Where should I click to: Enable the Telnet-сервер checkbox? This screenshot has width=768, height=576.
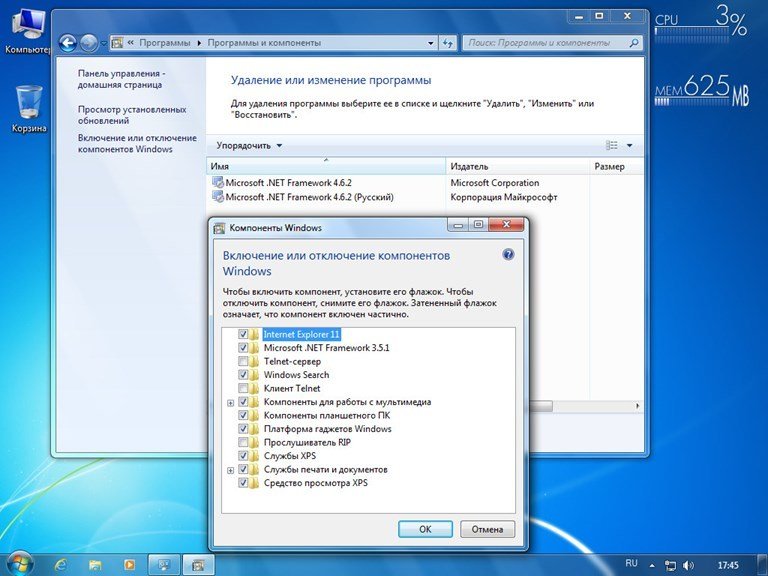point(243,361)
